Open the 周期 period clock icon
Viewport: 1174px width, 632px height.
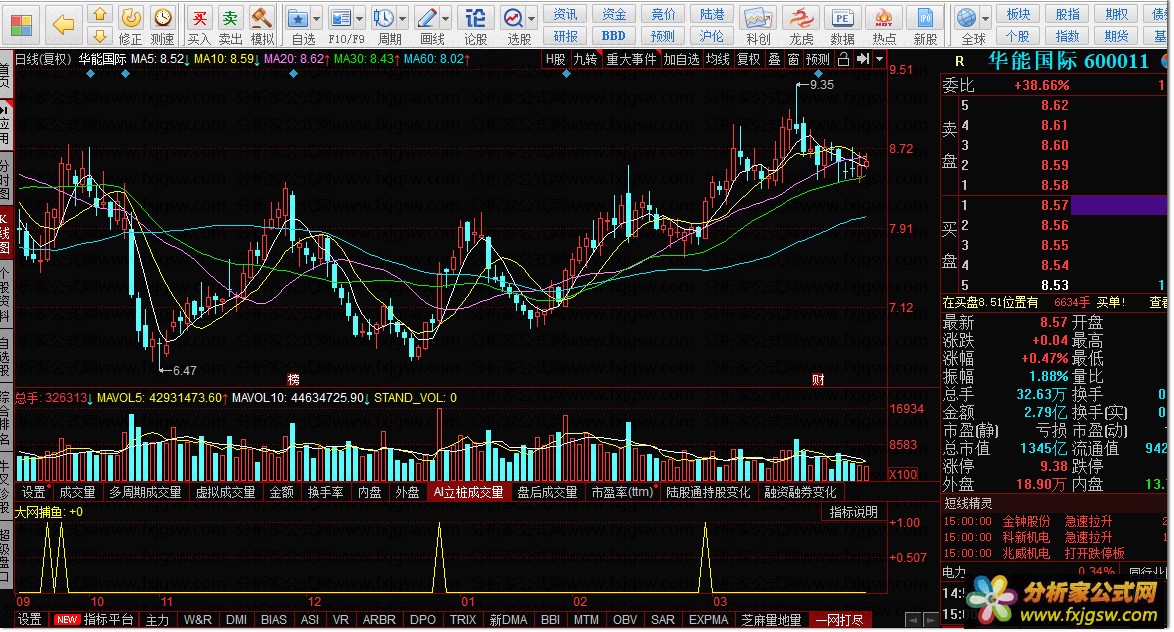click(383, 18)
